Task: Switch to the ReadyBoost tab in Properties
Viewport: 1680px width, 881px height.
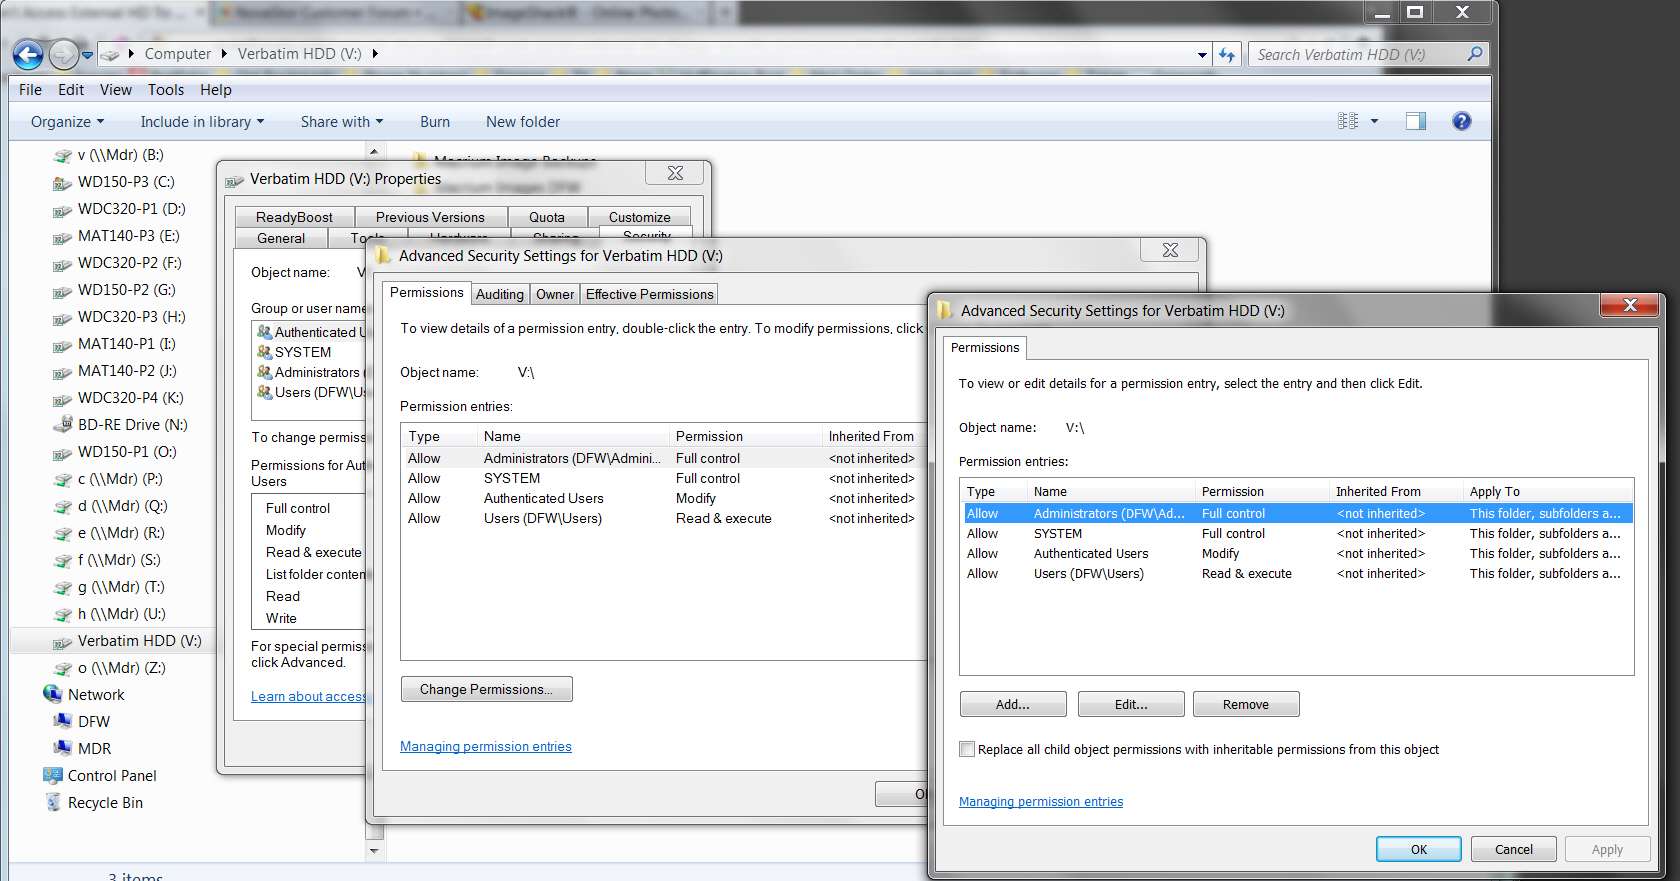Action: click(x=294, y=217)
